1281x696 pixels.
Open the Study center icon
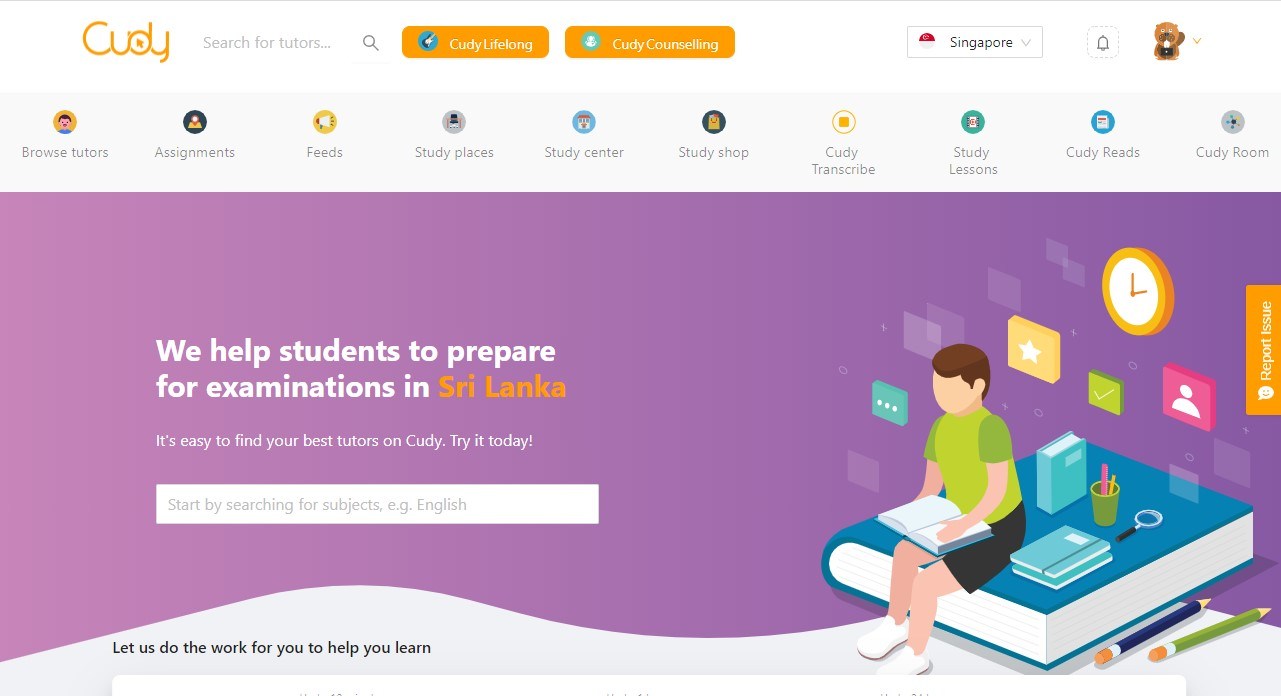point(584,122)
